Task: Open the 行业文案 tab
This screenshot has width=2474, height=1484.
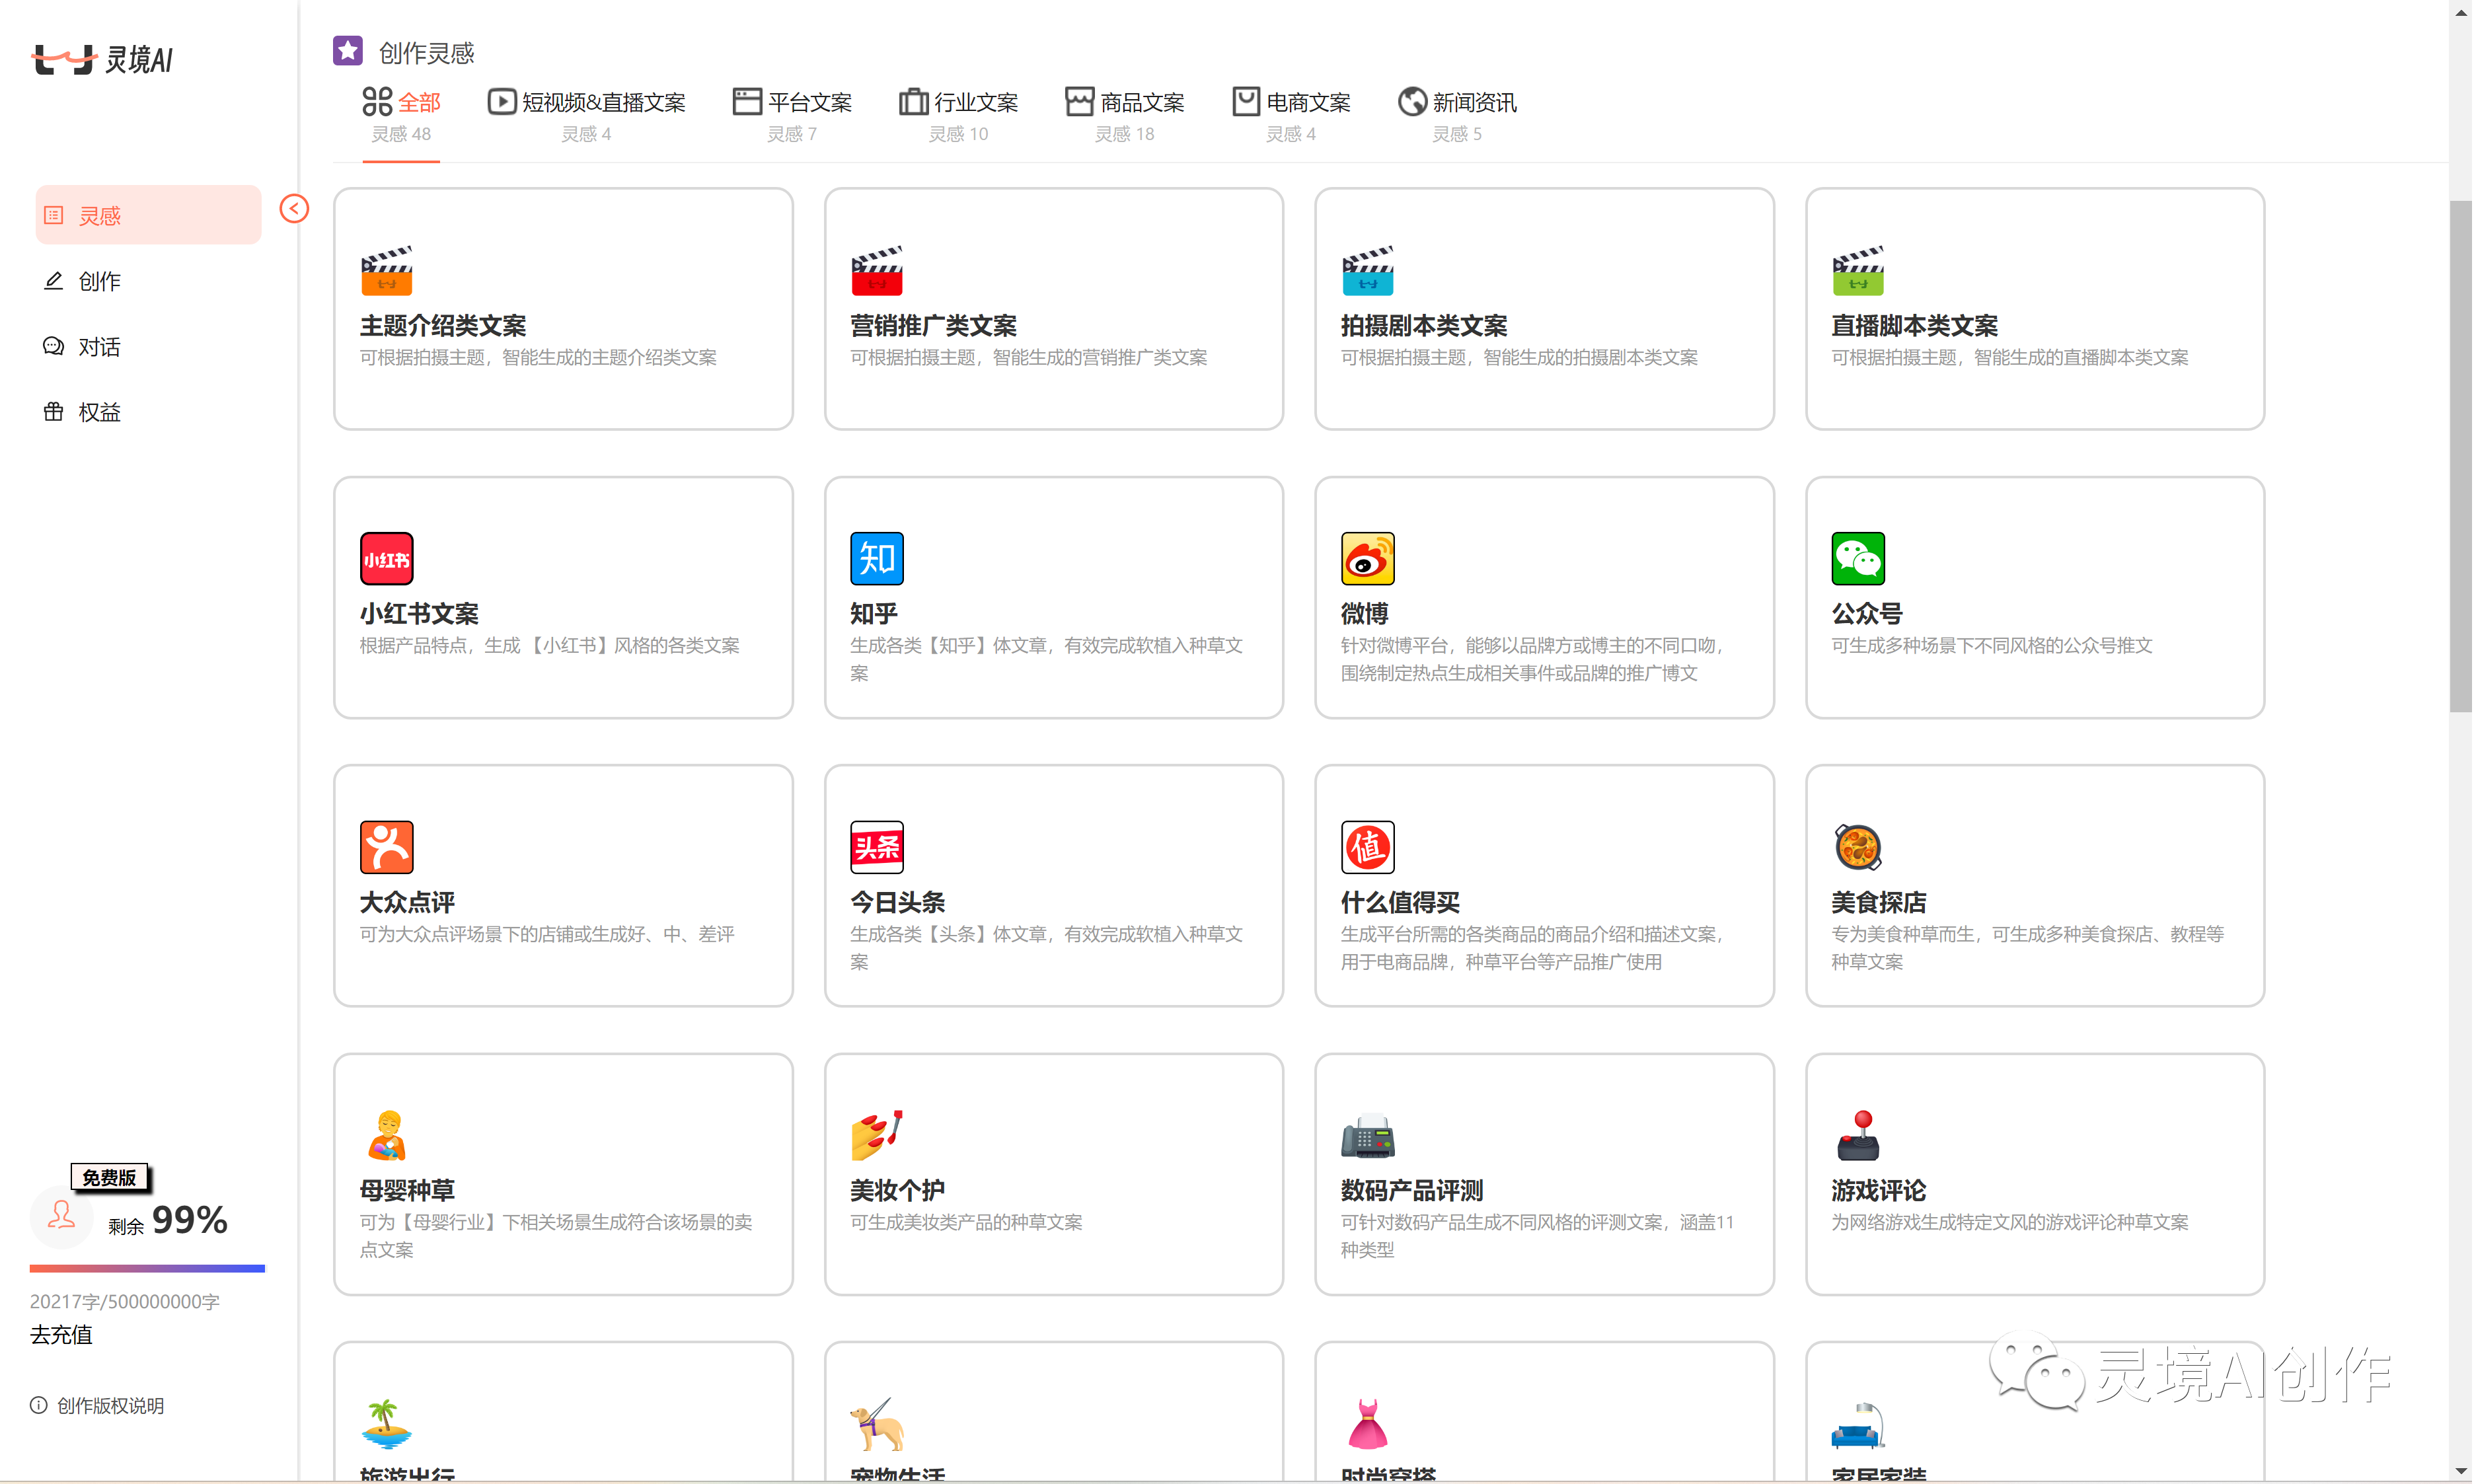Action: click(958, 117)
